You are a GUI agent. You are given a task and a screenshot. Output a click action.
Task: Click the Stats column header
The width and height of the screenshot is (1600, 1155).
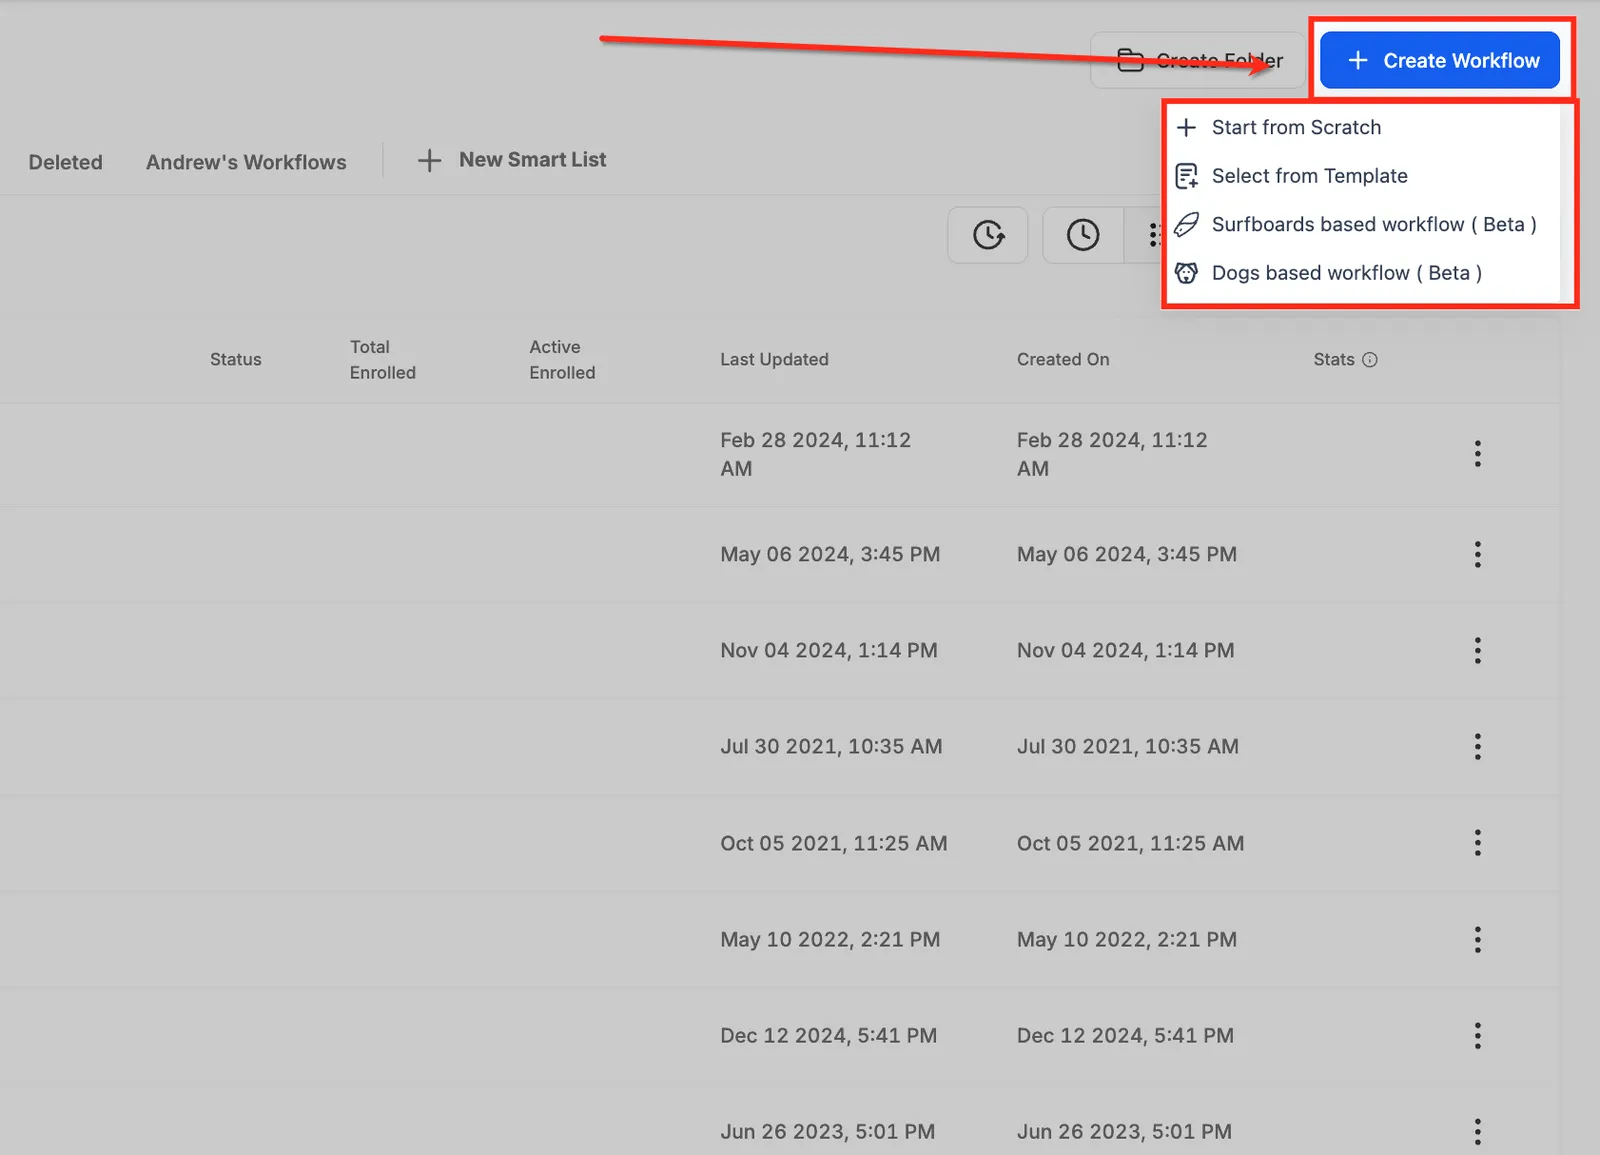tap(1334, 359)
